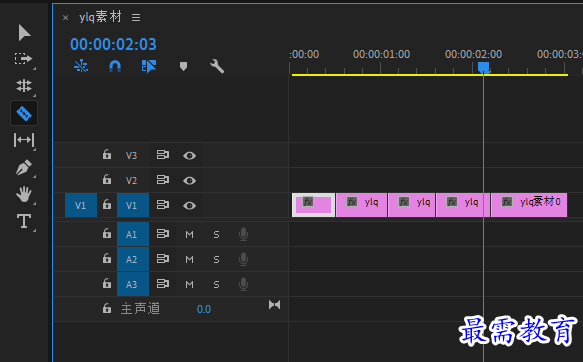Toggle lock on track V3
583x362 pixels.
107,155
